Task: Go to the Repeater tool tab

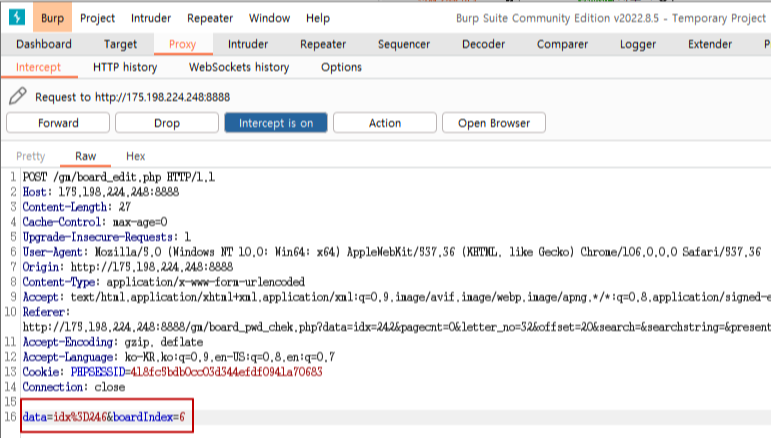Action: coord(323,44)
